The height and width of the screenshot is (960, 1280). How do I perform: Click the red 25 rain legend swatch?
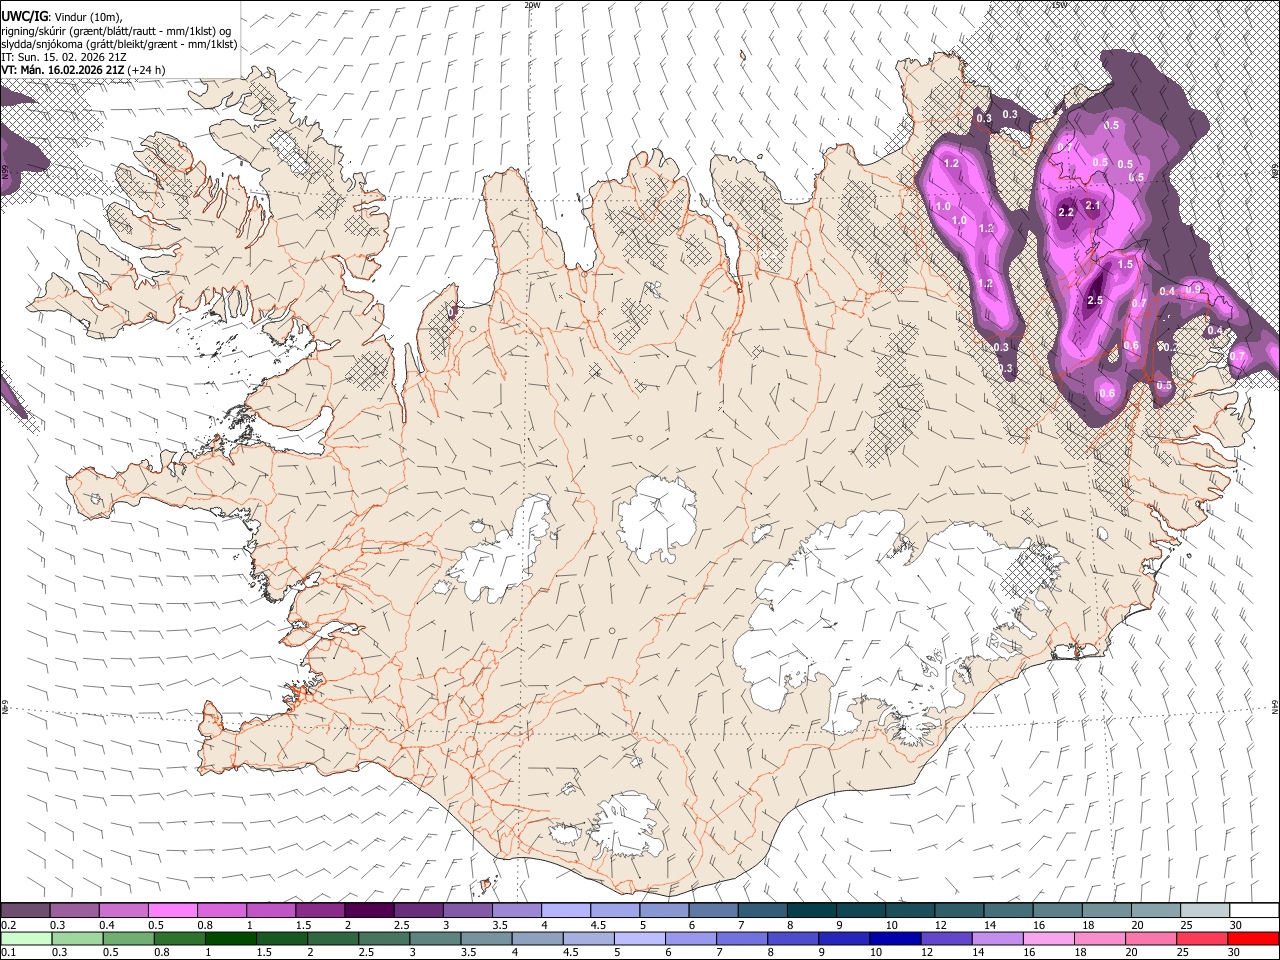click(1201, 938)
